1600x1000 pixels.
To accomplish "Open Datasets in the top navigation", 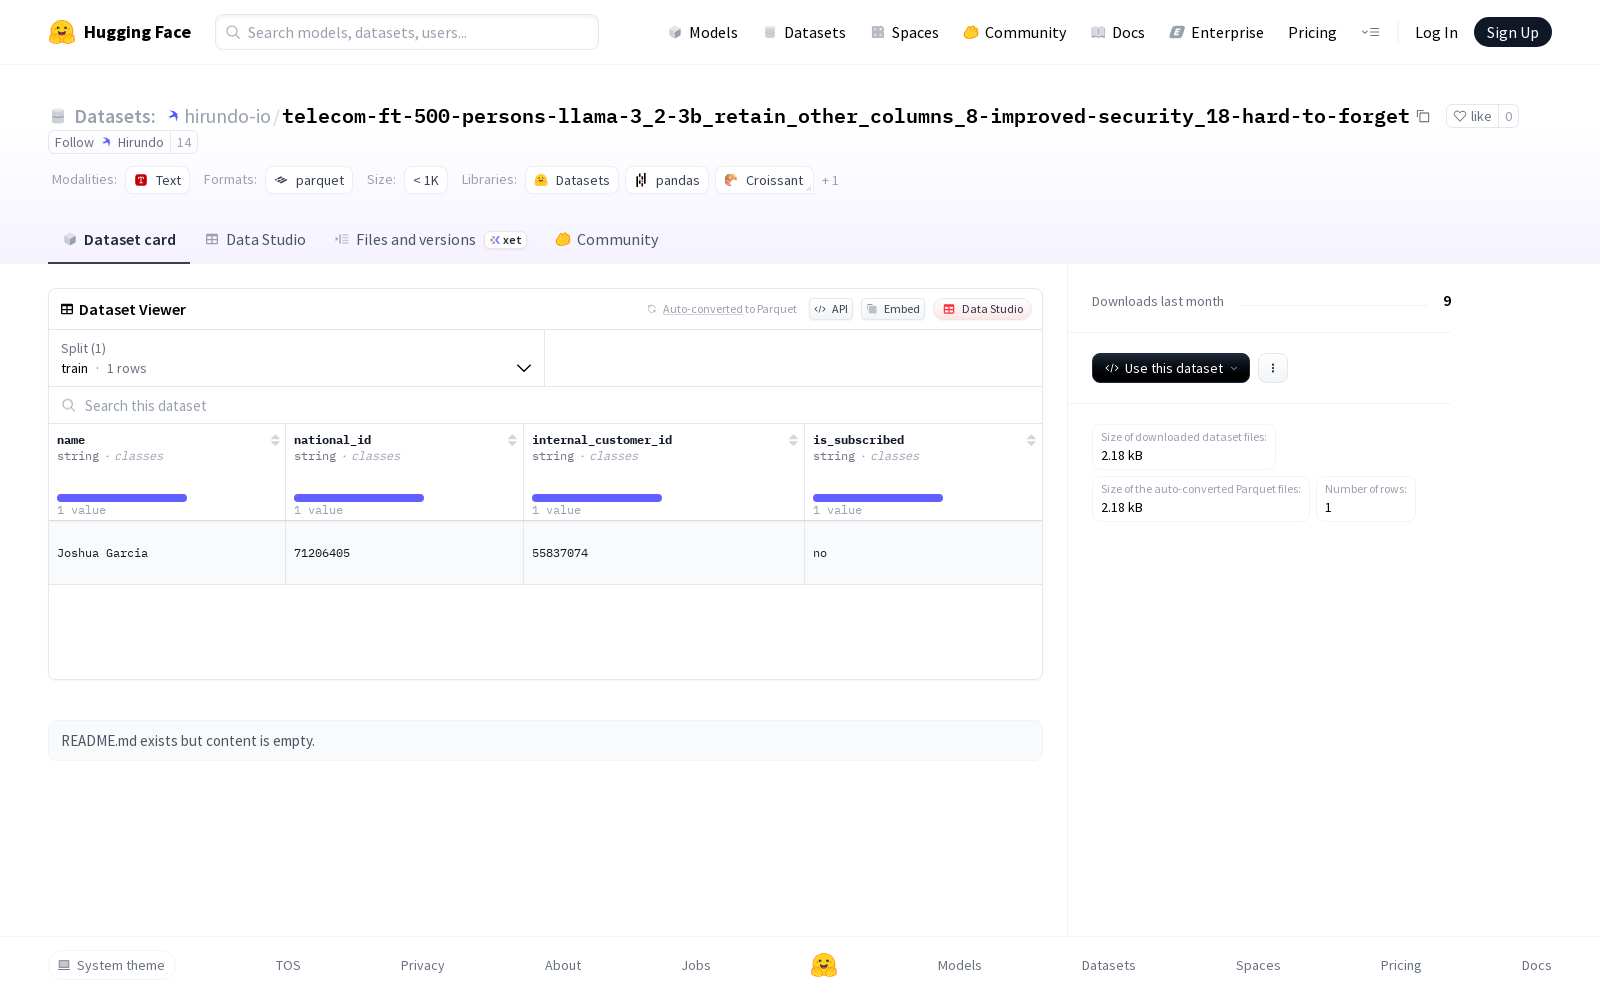I will click(805, 32).
